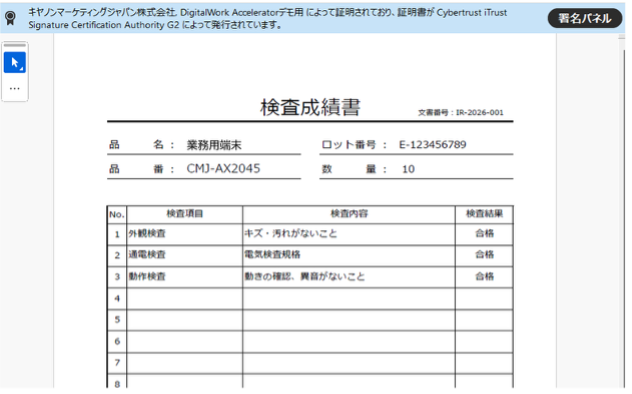Click the ロット番号 label

tap(349, 145)
